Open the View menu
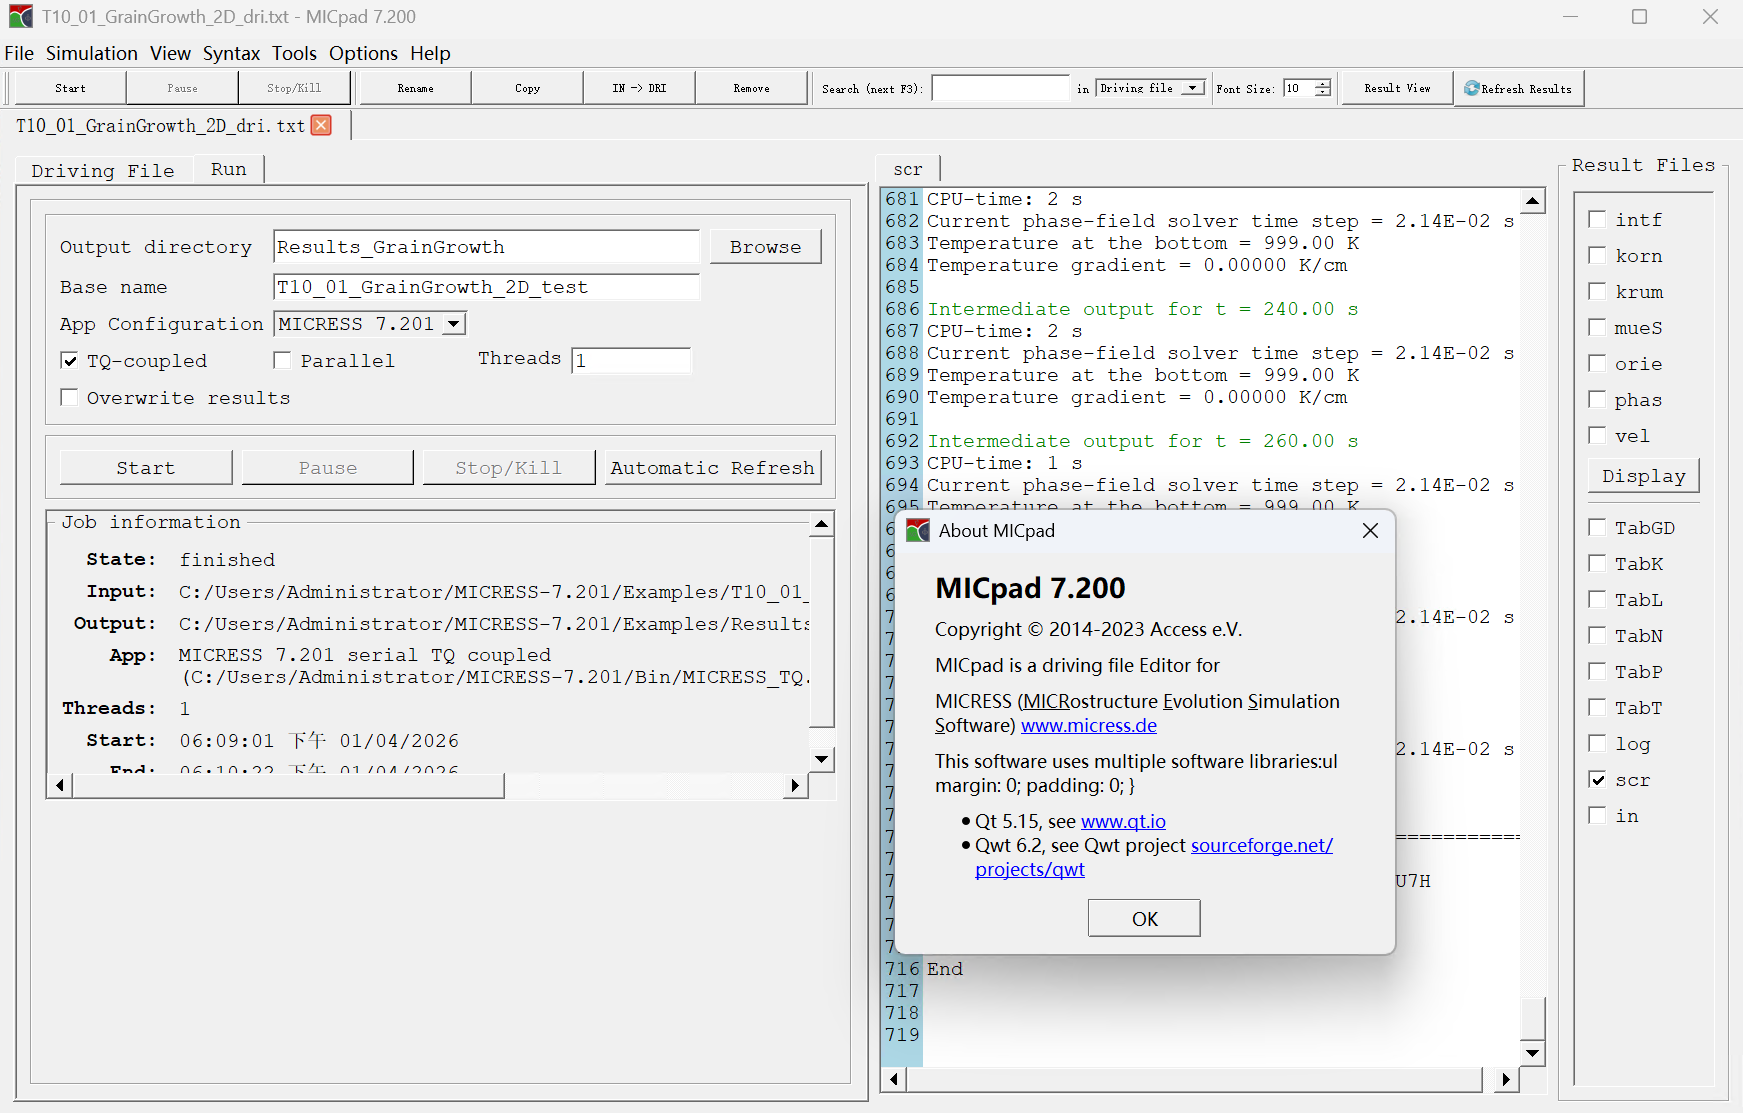 pos(170,53)
